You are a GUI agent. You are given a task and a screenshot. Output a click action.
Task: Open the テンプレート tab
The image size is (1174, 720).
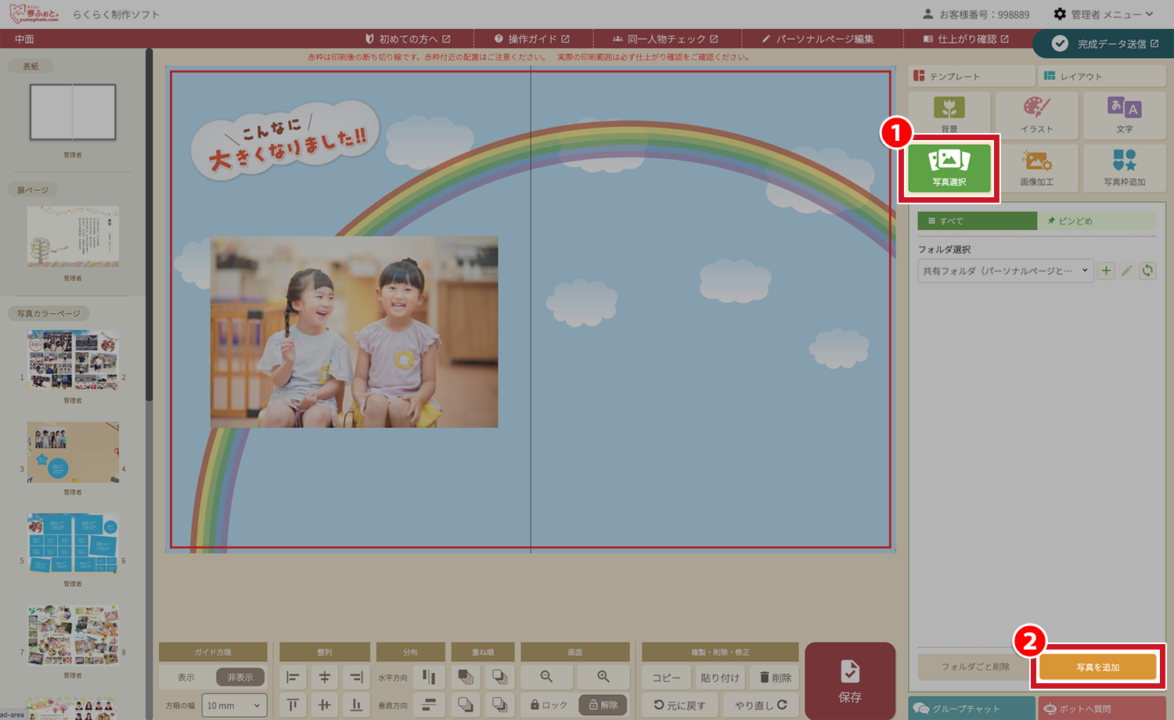pos(971,76)
